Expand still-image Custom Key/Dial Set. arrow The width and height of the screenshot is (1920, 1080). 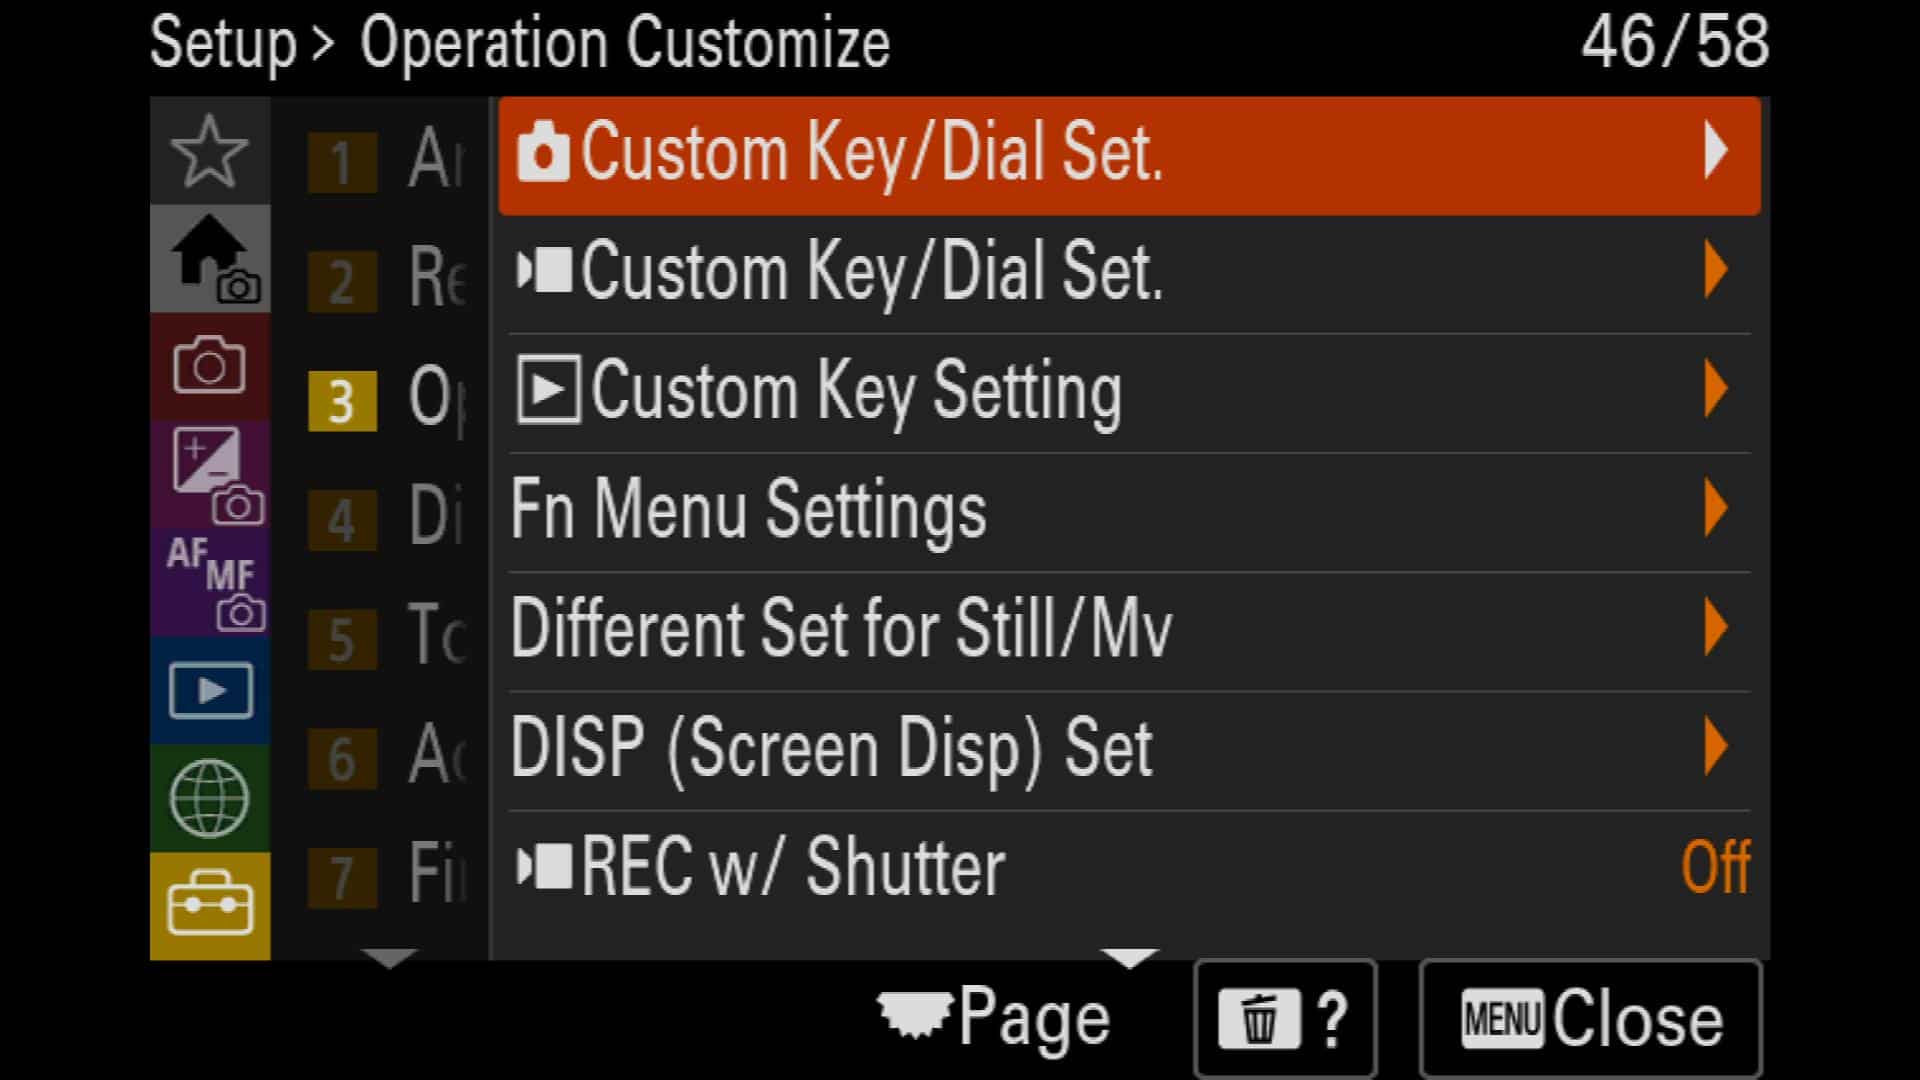[x=1716, y=151]
